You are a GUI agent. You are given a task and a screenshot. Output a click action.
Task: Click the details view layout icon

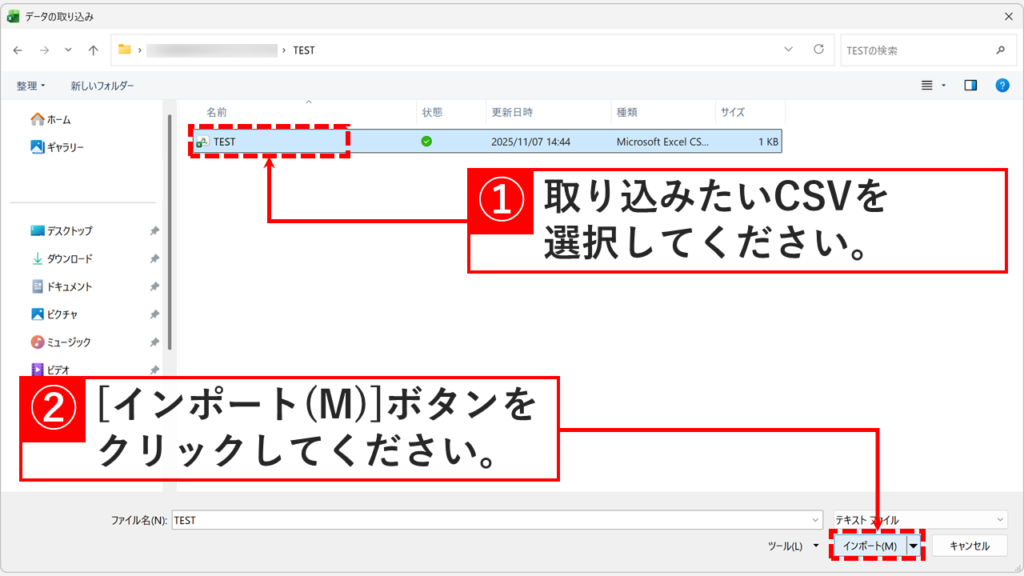pyautogui.click(x=925, y=85)
